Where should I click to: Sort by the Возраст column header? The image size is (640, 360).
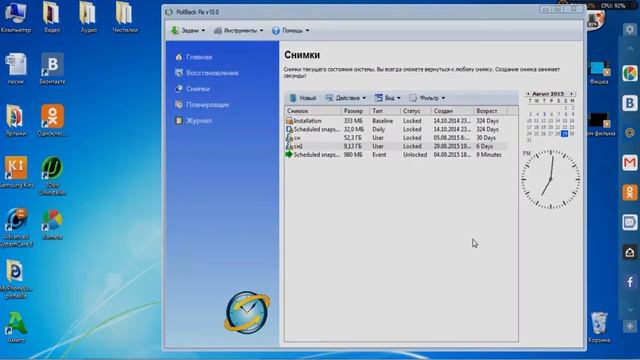[490, 111]
